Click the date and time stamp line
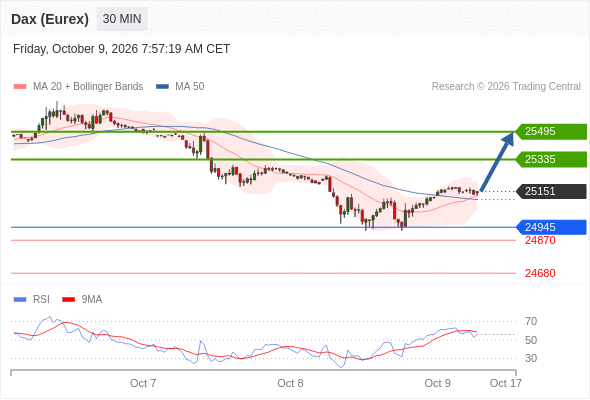Viewport: 590px width, 400px height. point(121,49)
